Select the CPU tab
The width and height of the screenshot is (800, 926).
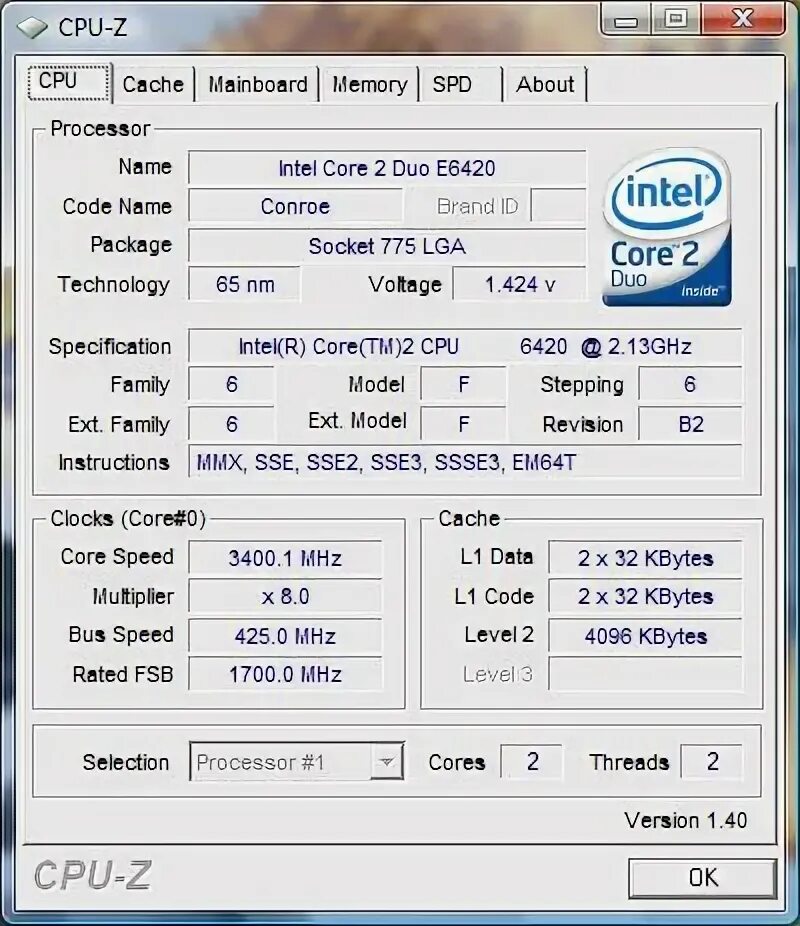66,82
